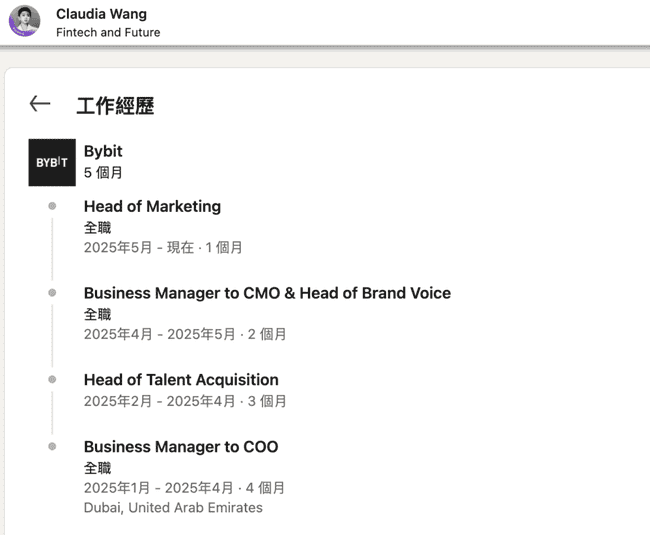Open the Bybit company logo
This screenshot has height=535, width=650.
click(x=52, y=162)
